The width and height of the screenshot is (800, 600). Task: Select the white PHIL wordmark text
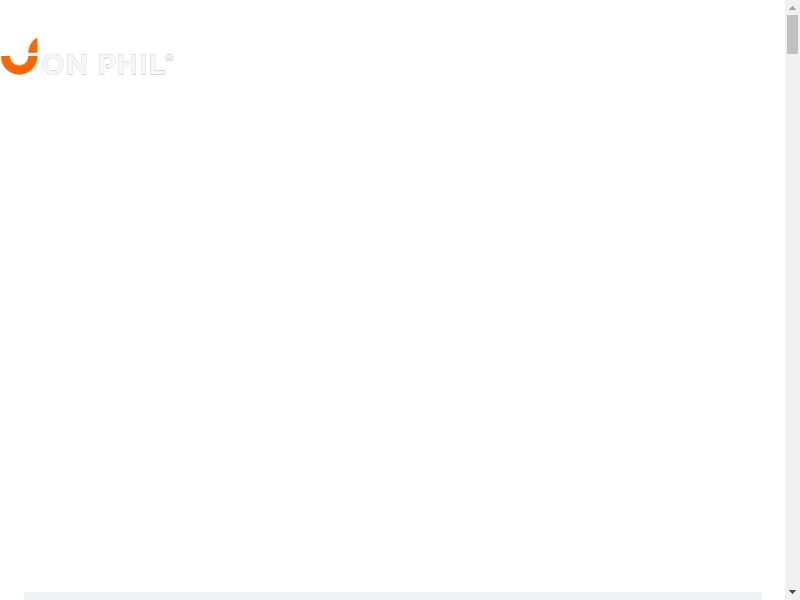click(133, 65)
